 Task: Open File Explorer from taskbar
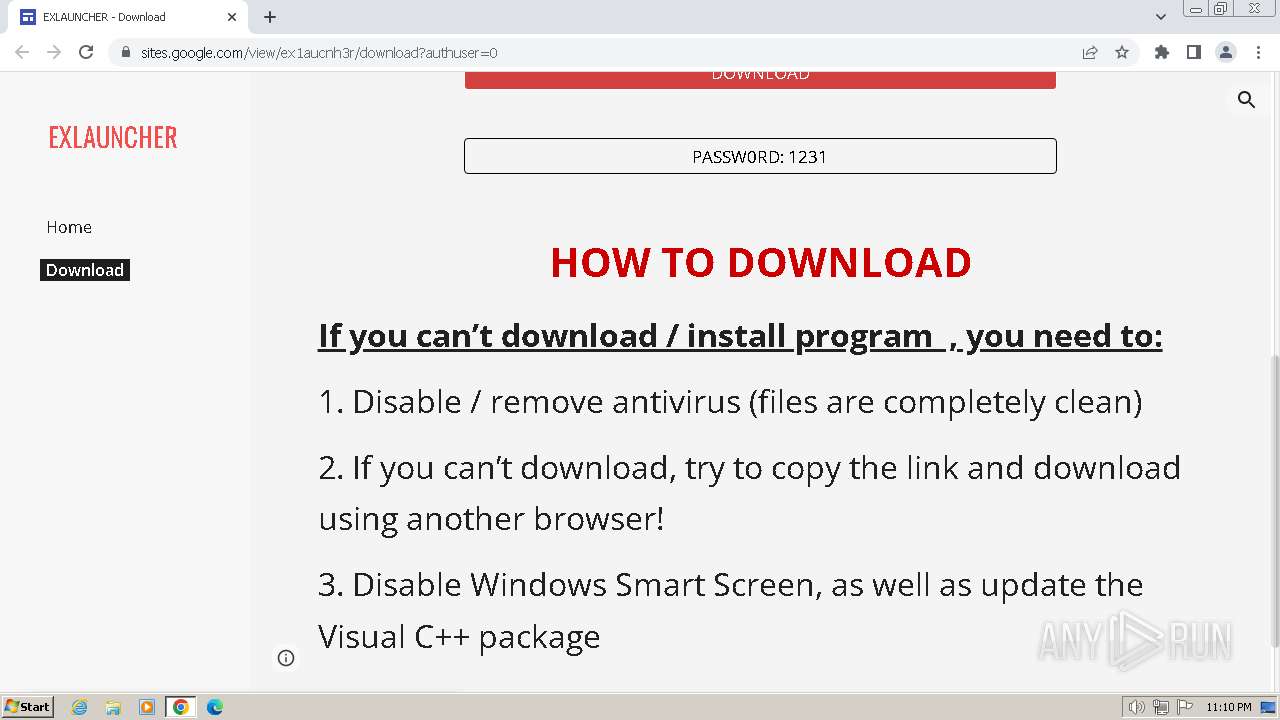113,707
